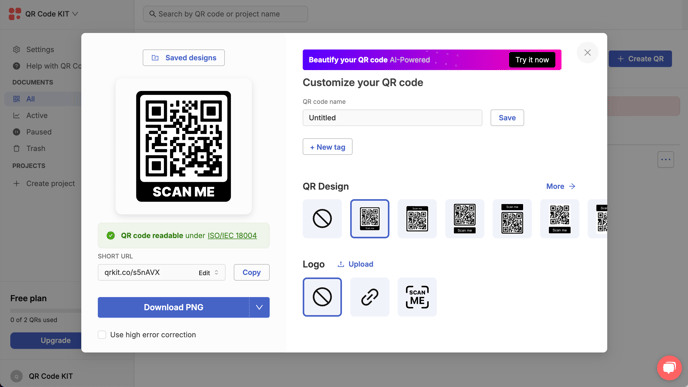Choose the selected rounded frame QR design

point(369,219)
